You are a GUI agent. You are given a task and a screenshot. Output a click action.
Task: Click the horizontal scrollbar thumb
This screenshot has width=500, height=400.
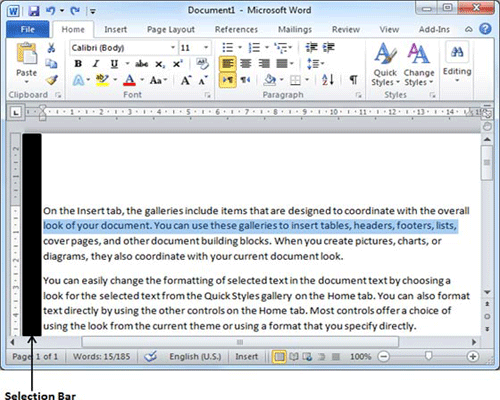pyautogui.click(x=240, y=342)
